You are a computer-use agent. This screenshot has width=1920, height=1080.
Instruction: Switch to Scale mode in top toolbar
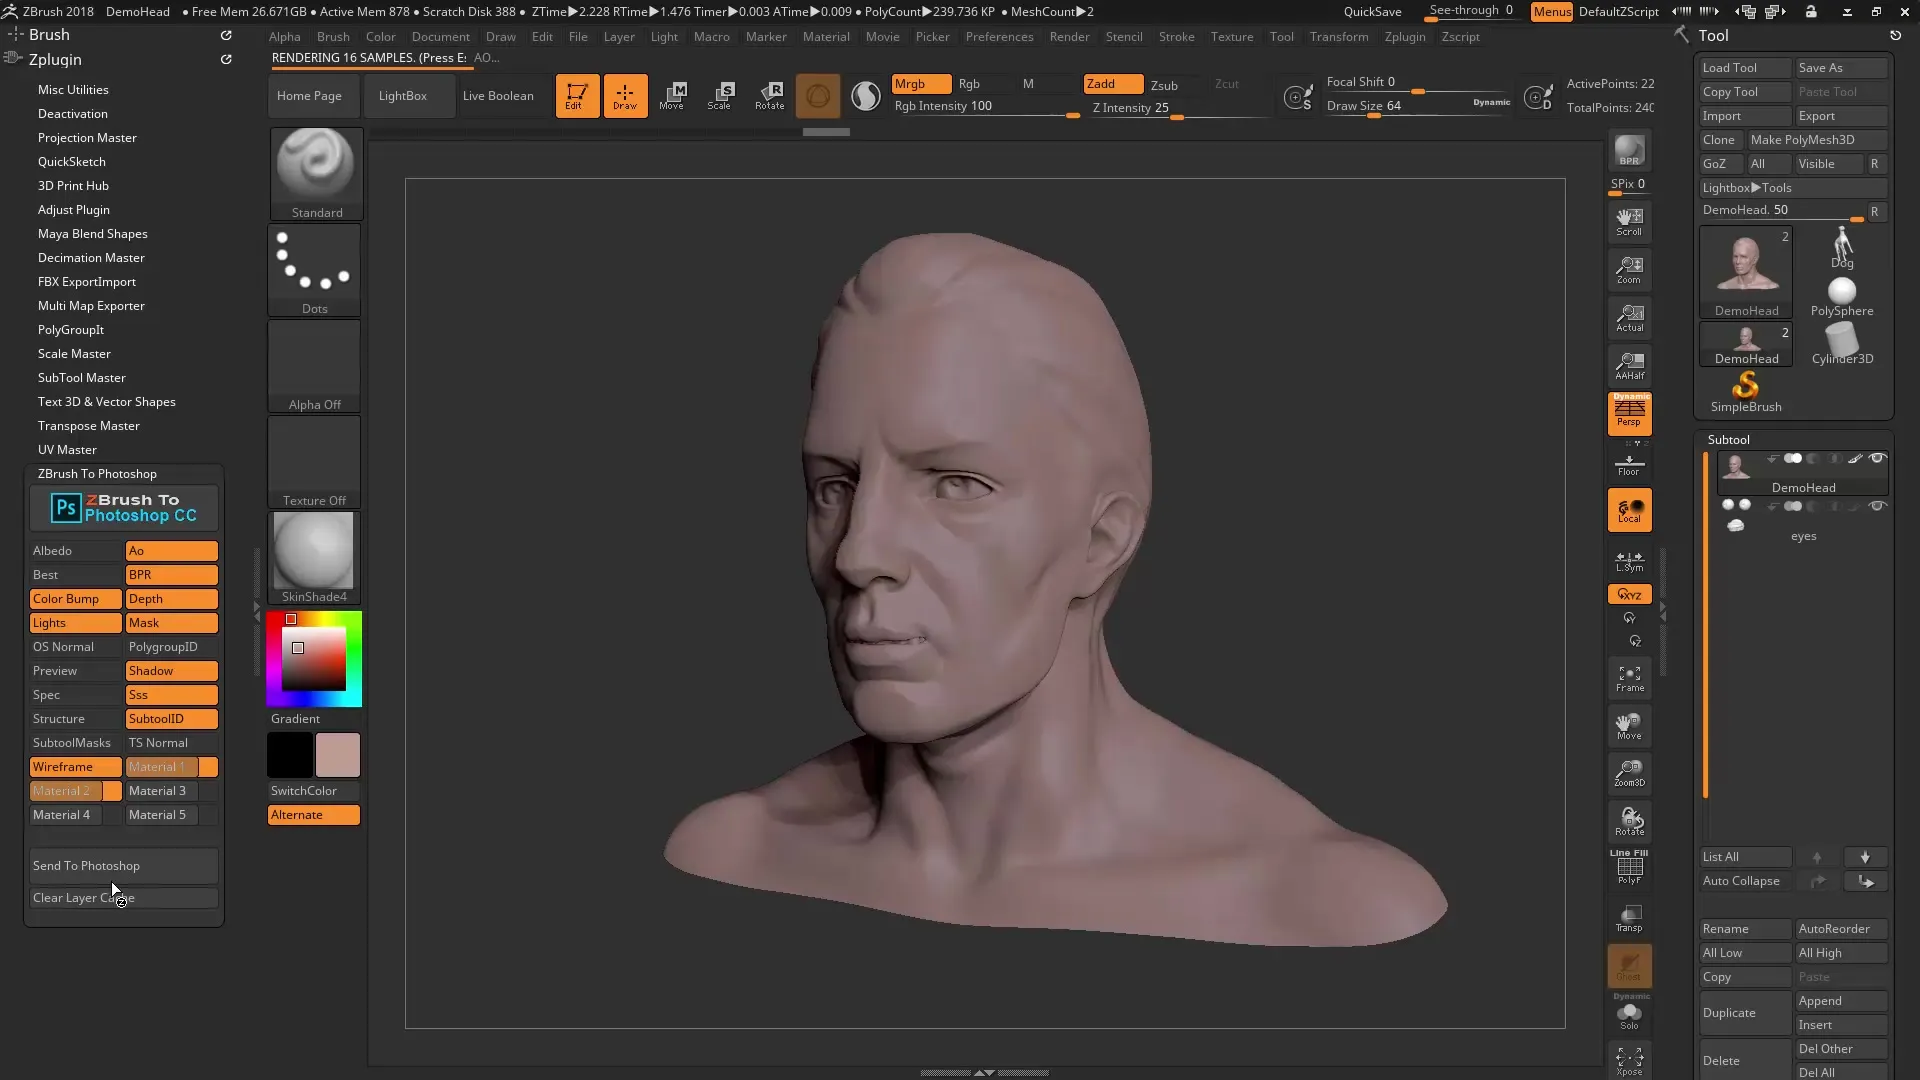click(721, 96)
